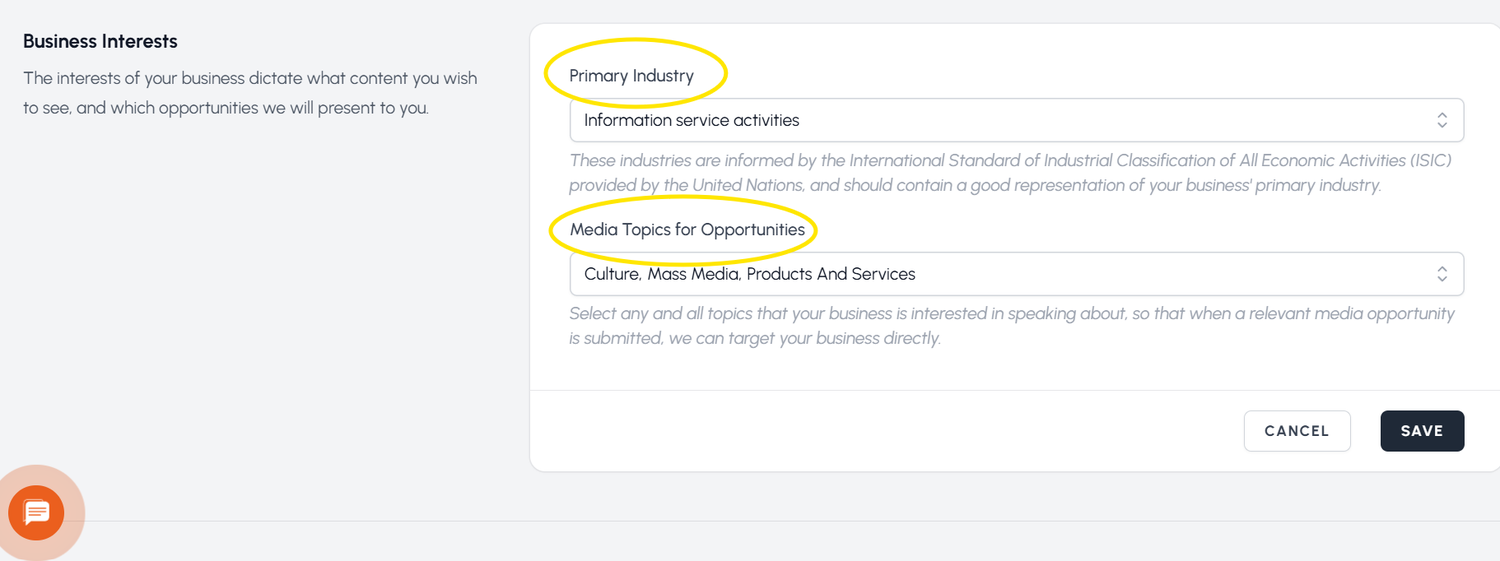Viewport: 1500px width, 561px height.
Task: Click the 'Primary Industry' field label
Action: pyautogui.click(x=631, y=76)
